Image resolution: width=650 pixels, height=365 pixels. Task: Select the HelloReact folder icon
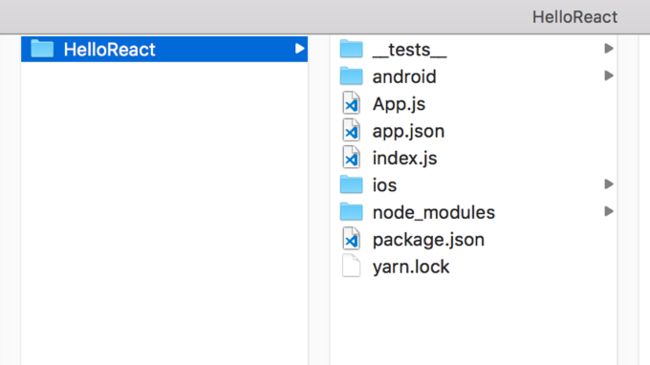pos(42,49)
